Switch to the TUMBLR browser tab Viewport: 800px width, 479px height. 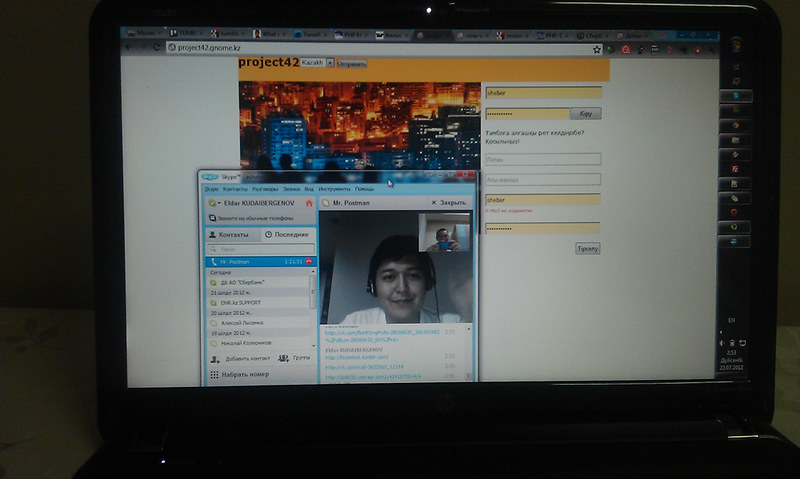(x=184, y=33)
